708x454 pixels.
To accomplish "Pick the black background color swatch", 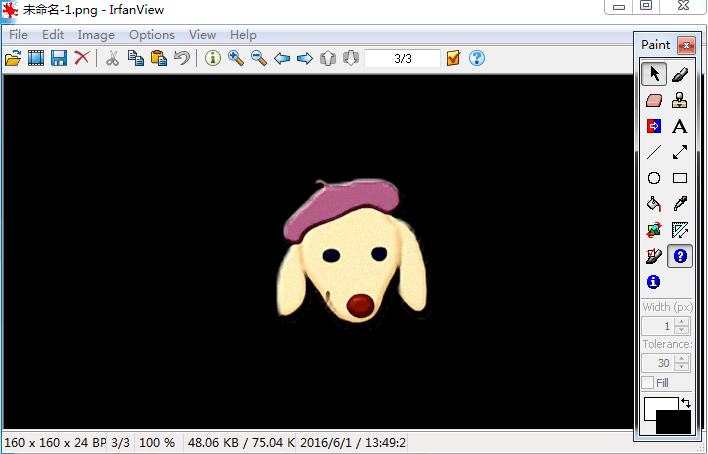I will coord(673,422).
